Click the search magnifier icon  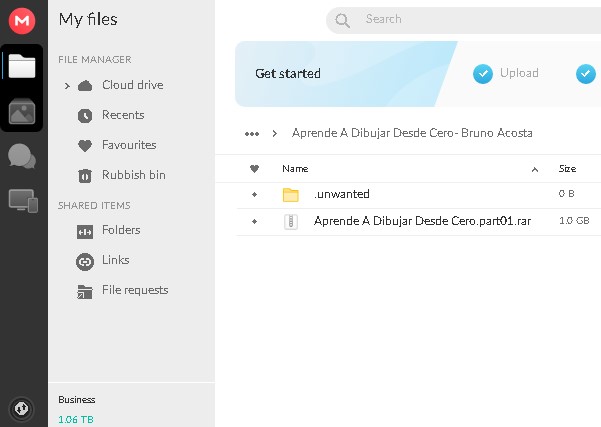(x=343, y=20)
